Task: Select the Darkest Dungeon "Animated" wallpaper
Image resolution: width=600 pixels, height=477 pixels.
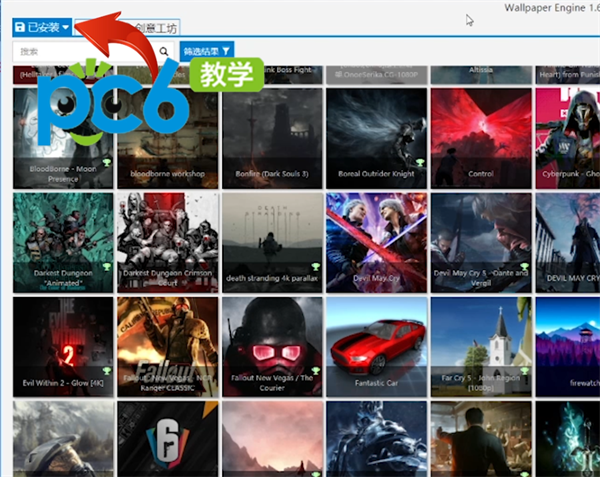Action: pyautogui.click(x=63, y=243)
